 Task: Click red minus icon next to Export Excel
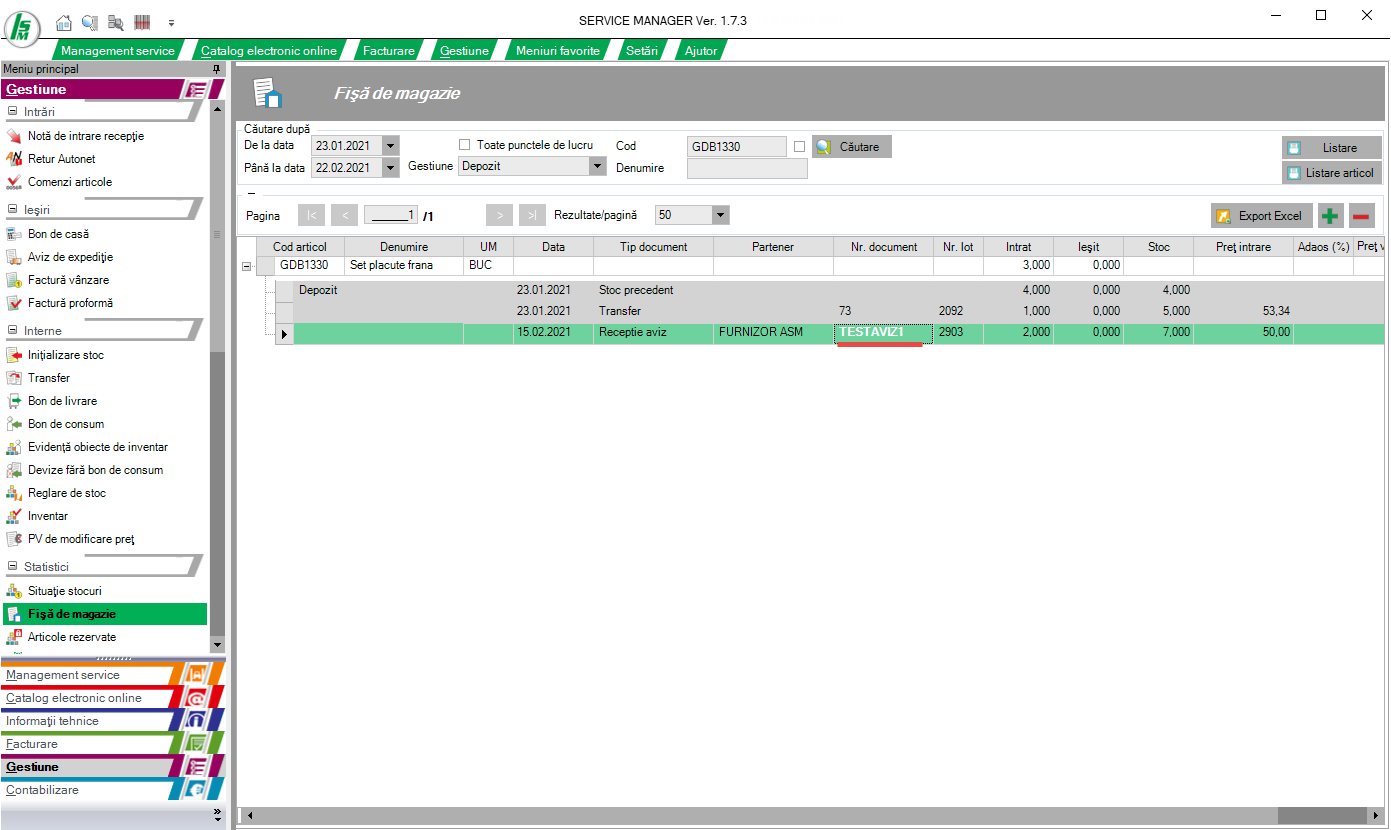click(1361, 216)
